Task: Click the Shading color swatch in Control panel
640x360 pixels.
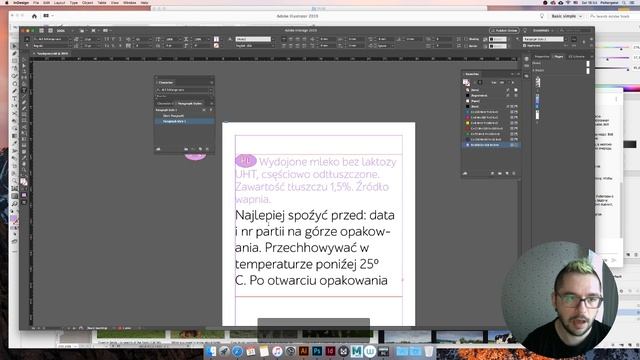Action: coord(498,39)
